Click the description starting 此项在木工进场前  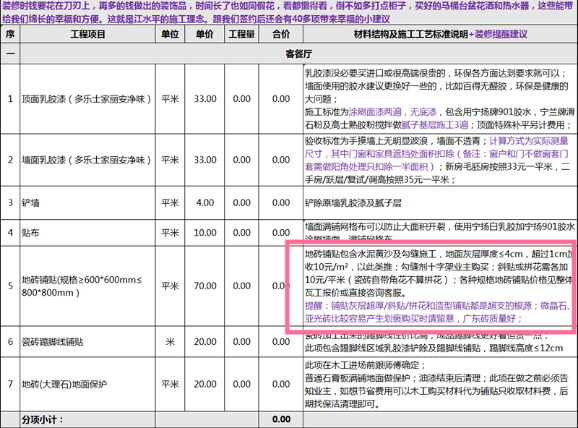[x=441, y=384]
